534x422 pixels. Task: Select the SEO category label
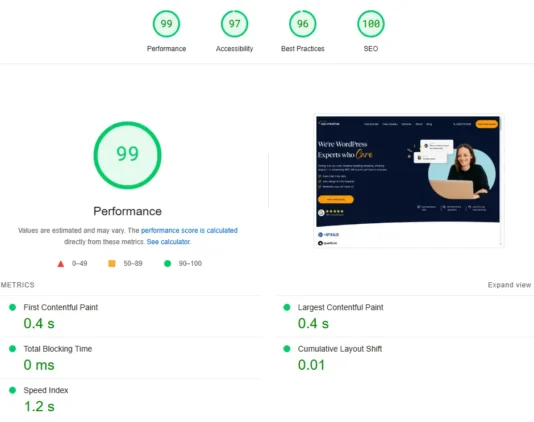[x=371, y=49]
